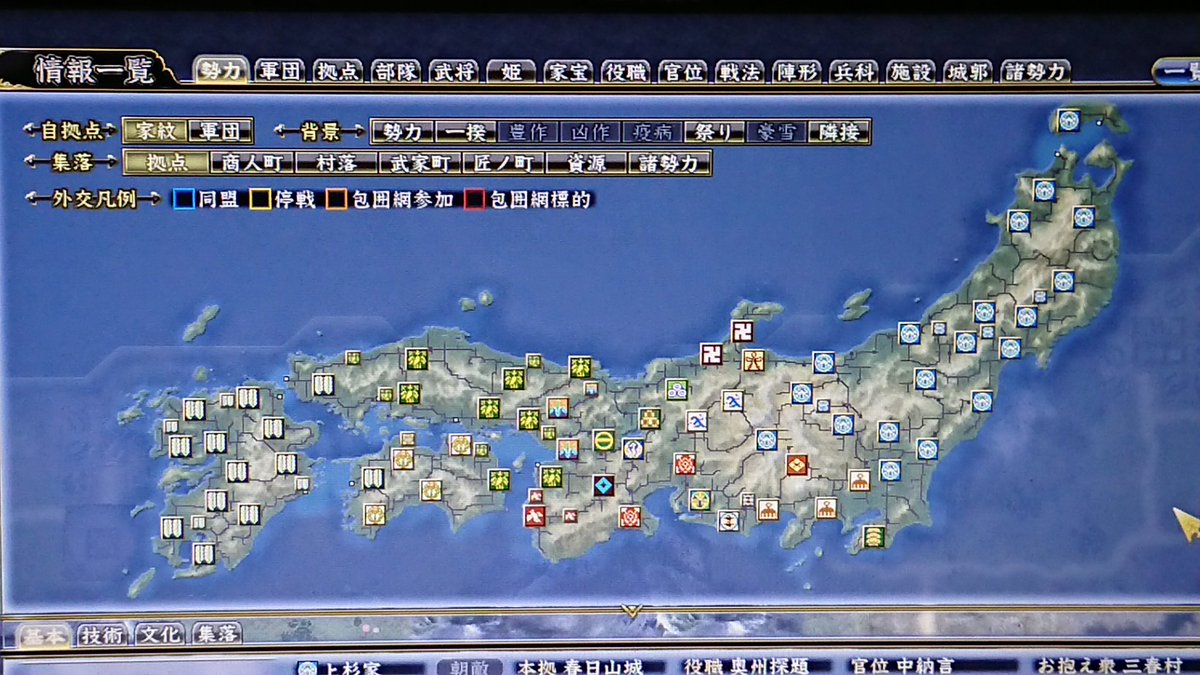Open the 官位 tab
The height and width of the screenshot is (675, 1200).
(683, 72)
